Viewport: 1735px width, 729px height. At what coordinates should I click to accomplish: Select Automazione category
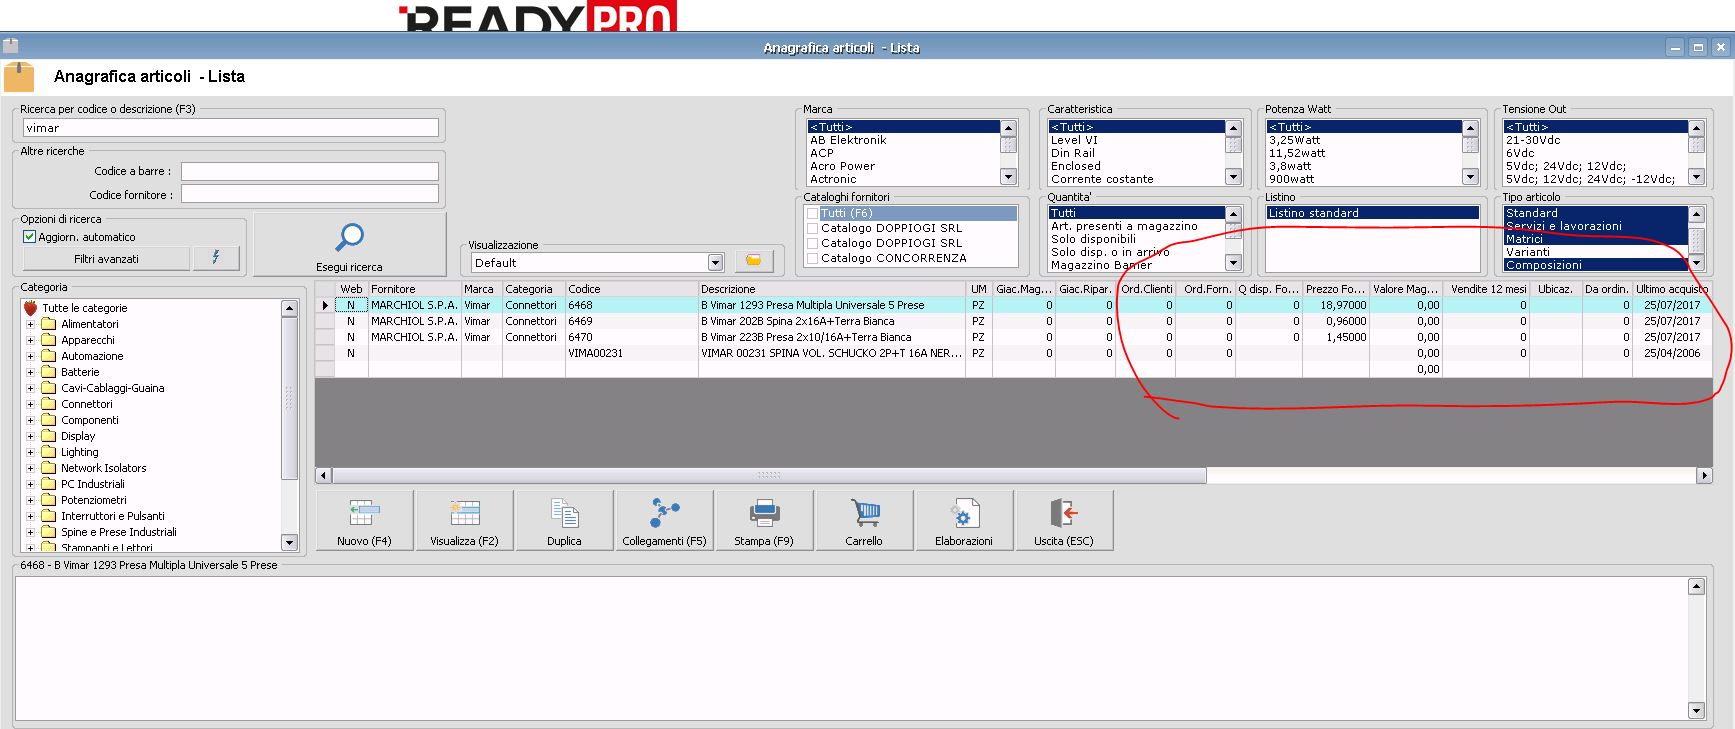[92, 356]
